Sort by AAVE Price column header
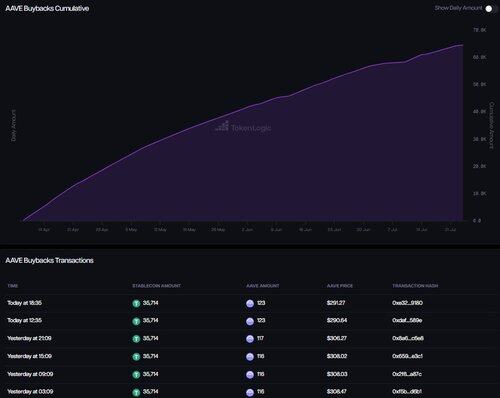500x398 pixels. coord(340,286)
